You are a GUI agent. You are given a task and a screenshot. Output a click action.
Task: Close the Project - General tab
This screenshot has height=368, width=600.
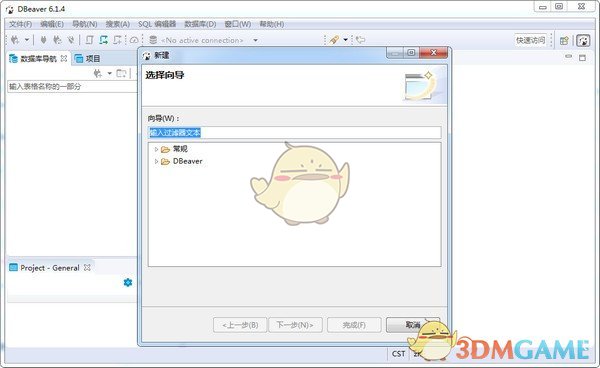87,267
